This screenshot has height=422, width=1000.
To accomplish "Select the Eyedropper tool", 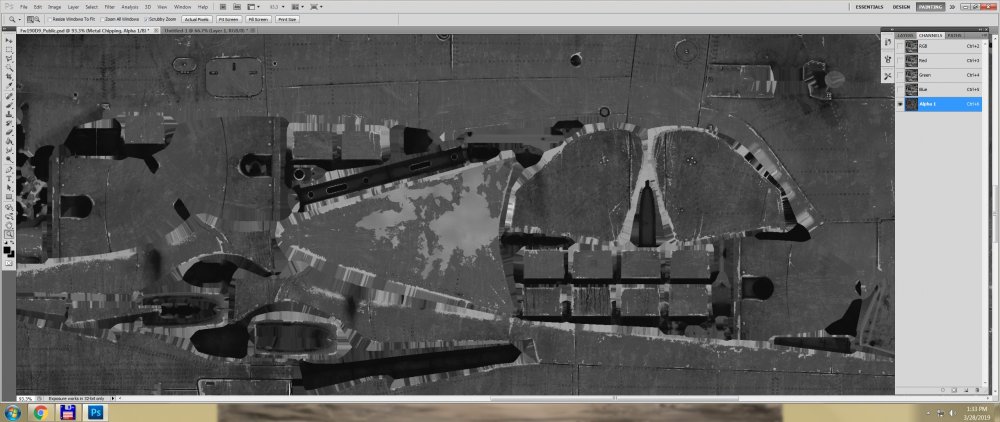I will click(10, 85).
